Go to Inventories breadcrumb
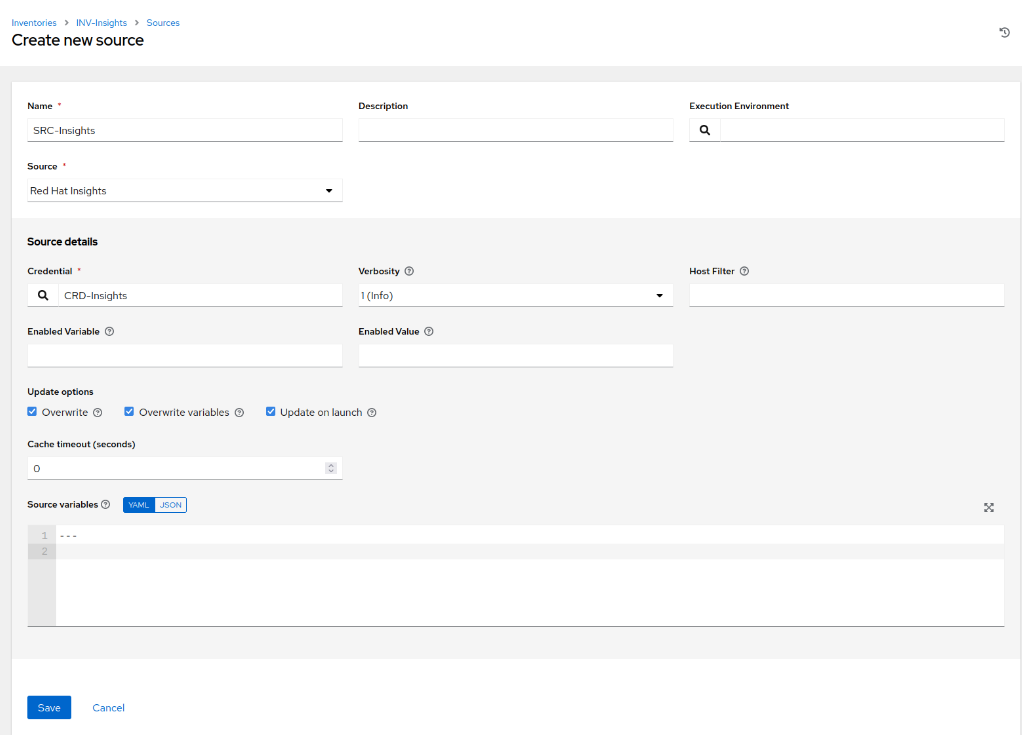 [34, 22]
